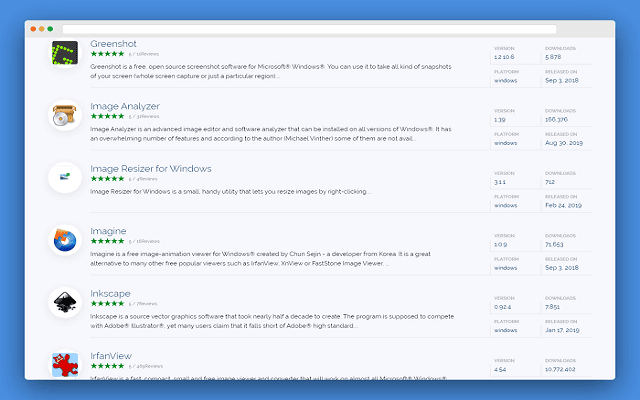The width and height of the screenshot is (640, 400).
Task: Click the IrfanView red splat icon
Action: pyautogui.click(x=65, y=364)
